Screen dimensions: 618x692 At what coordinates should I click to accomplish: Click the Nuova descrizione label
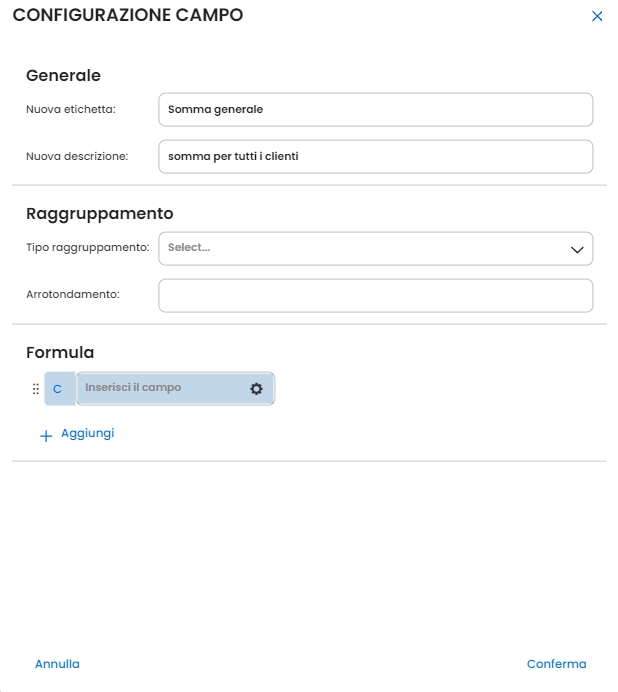77,156
